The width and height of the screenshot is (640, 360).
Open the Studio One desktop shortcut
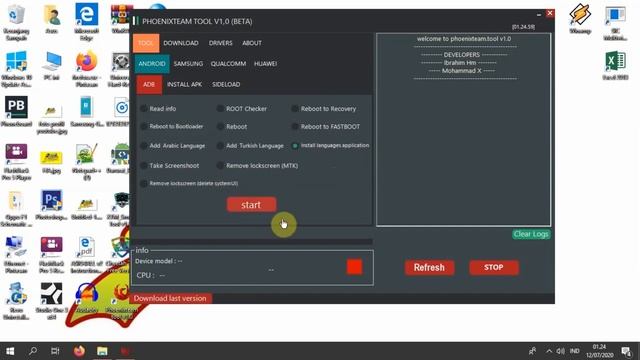coord(51,301)
